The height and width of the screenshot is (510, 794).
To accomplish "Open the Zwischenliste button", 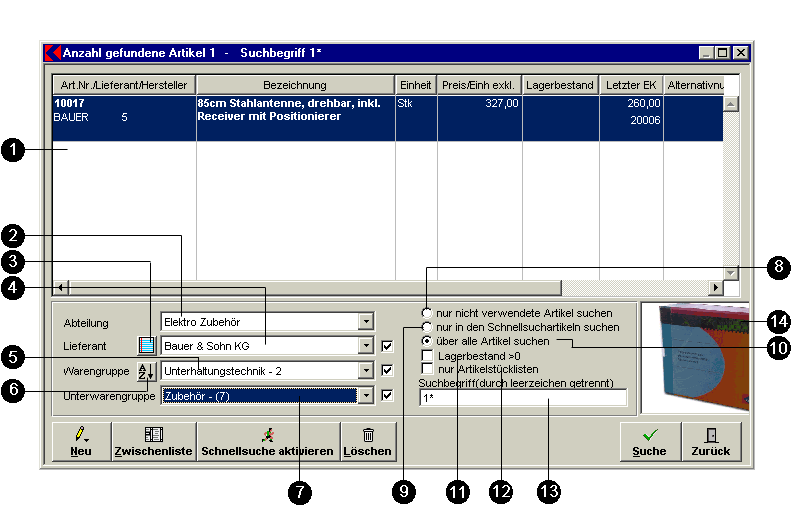I will [x=154, y=442].
